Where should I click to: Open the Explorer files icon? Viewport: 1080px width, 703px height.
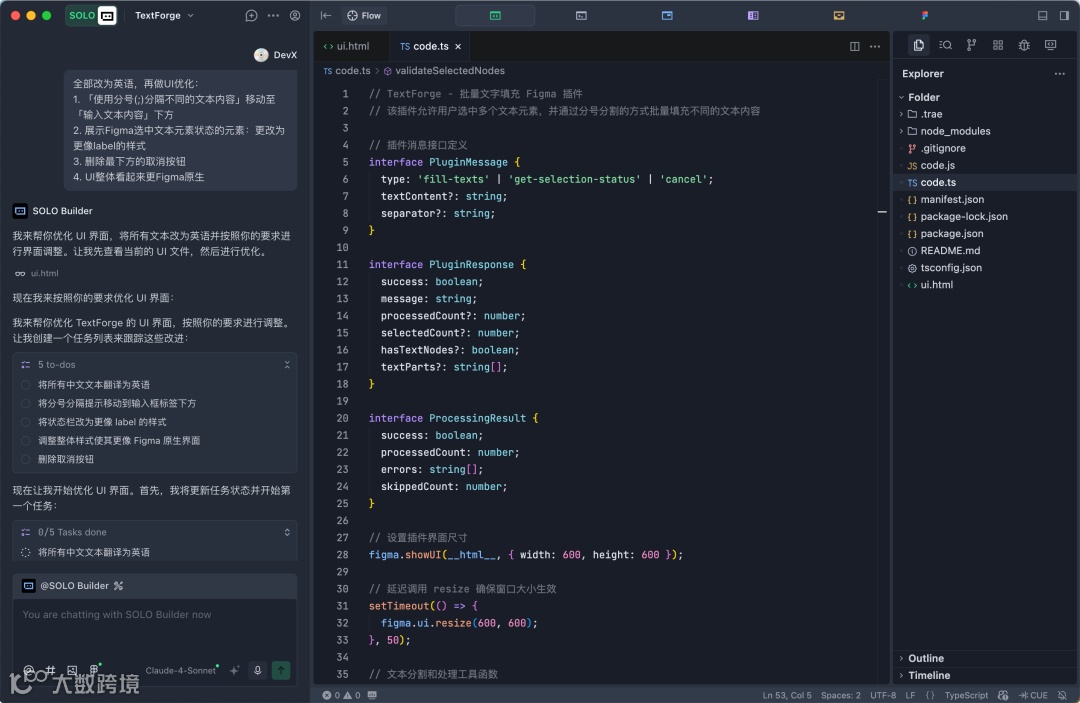pyautogui.click(x=919, y=45)
